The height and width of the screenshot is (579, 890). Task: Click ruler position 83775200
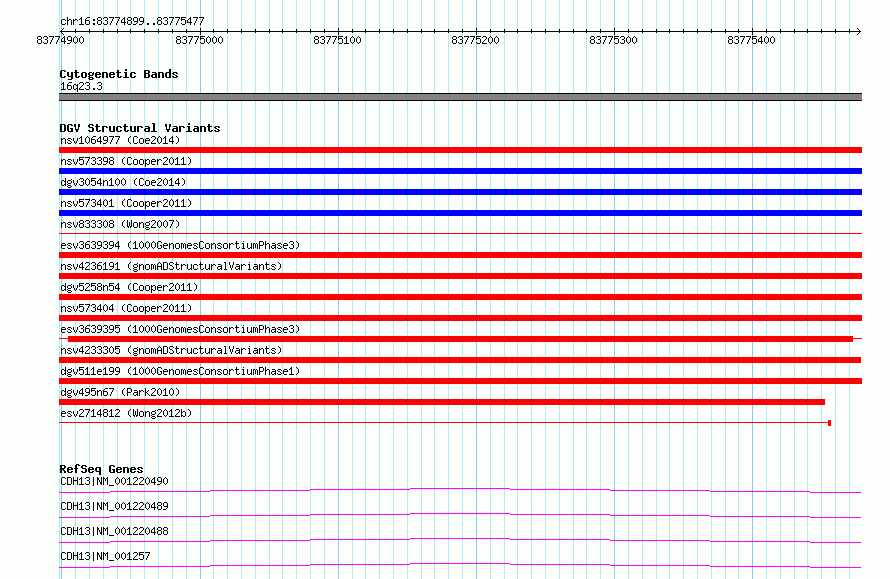pyautogui.click(x=475, y=40)
